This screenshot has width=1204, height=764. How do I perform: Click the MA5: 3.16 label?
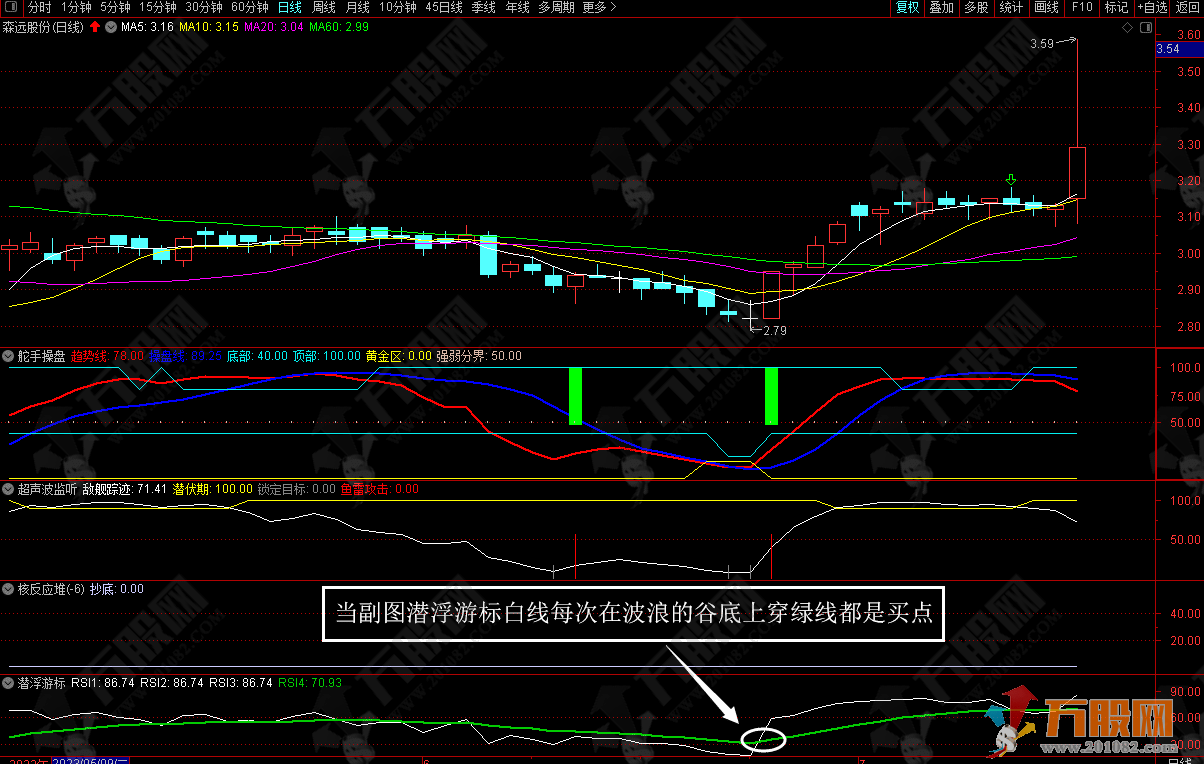(x=148, y=27)
